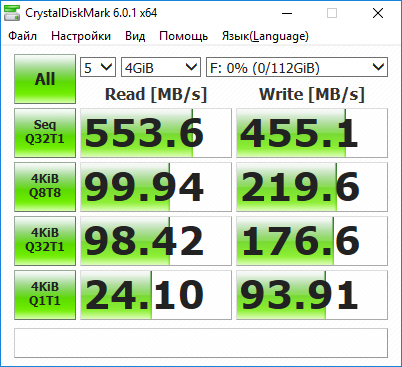This screenshot has width=402, height=367.
Task: Open the Язык(Language) menu
Action: click(x=265, y=36)
